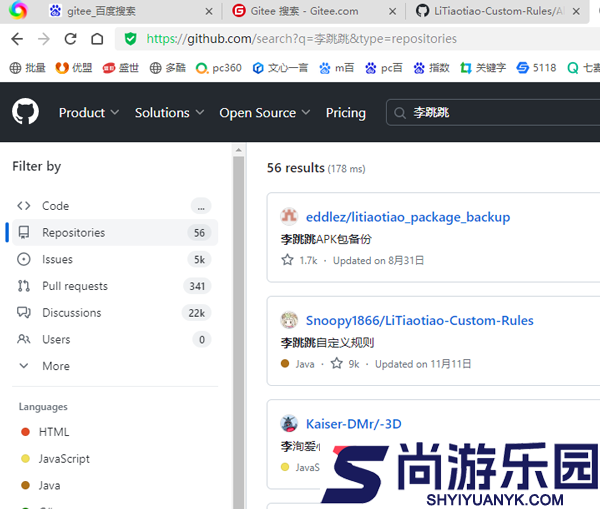Open the 优盟 bookmark
Viewport: 600px width, 509px height.
coord(74,68)
